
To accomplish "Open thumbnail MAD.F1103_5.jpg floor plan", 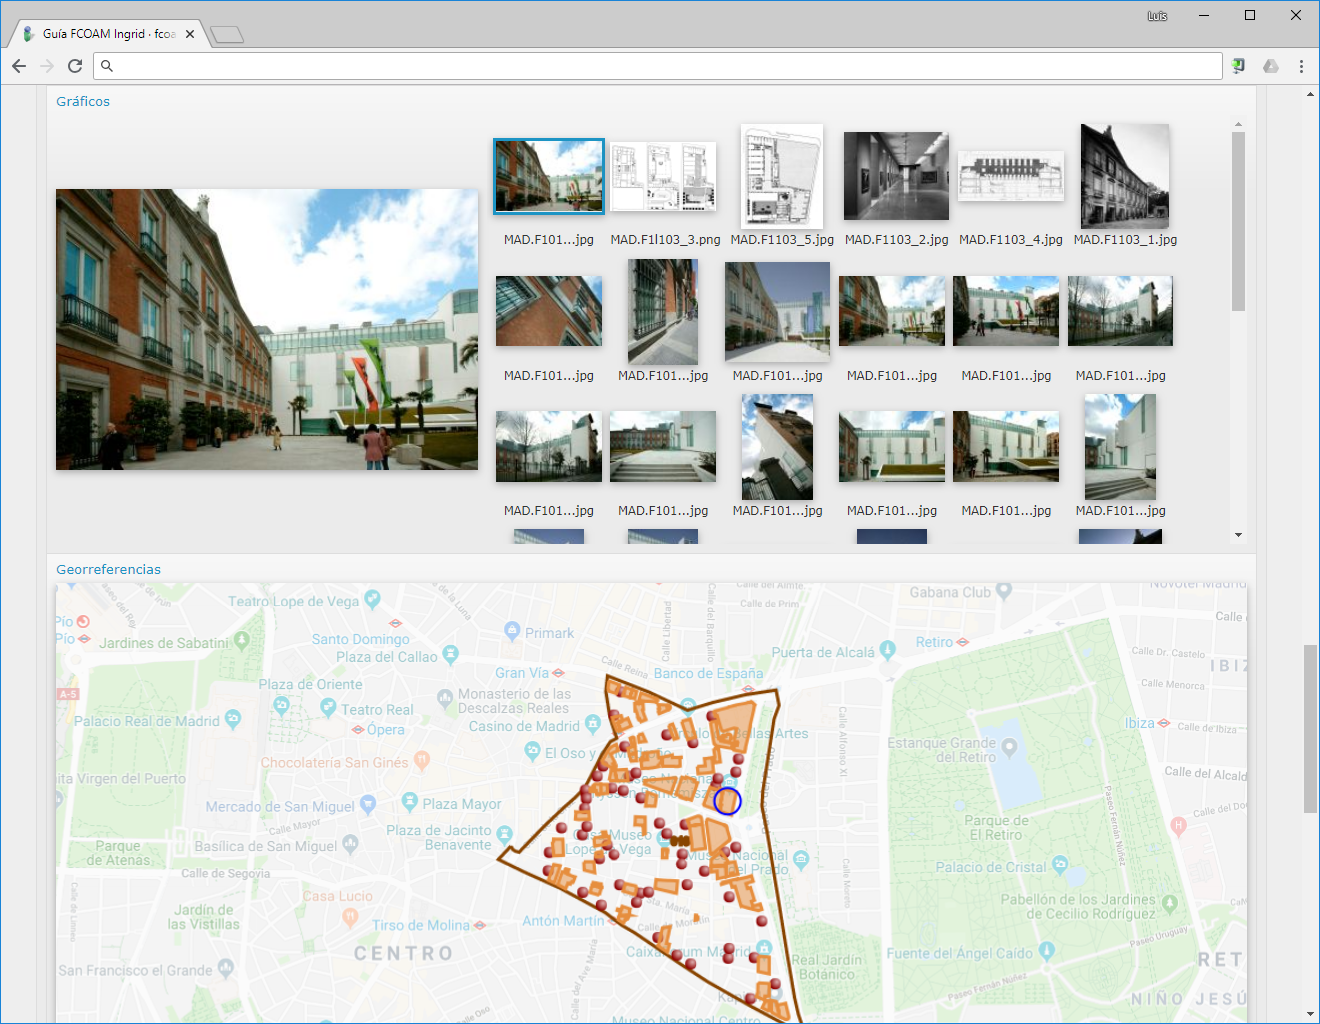I will (782, 177).
